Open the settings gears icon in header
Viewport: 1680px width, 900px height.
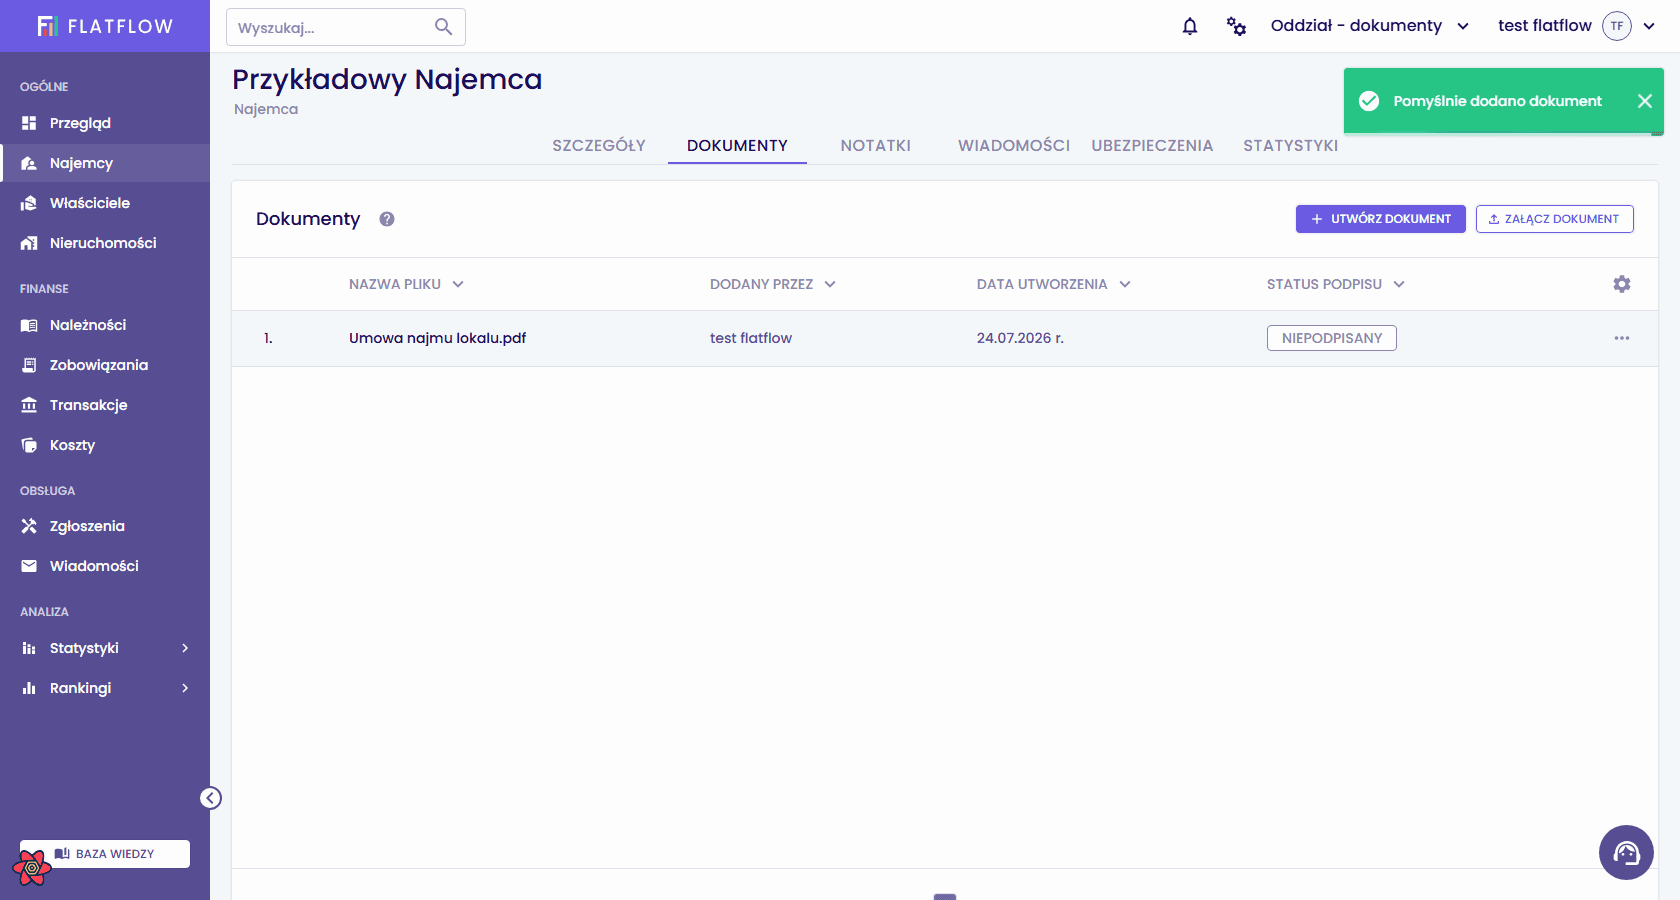(x=1237, y=26)
